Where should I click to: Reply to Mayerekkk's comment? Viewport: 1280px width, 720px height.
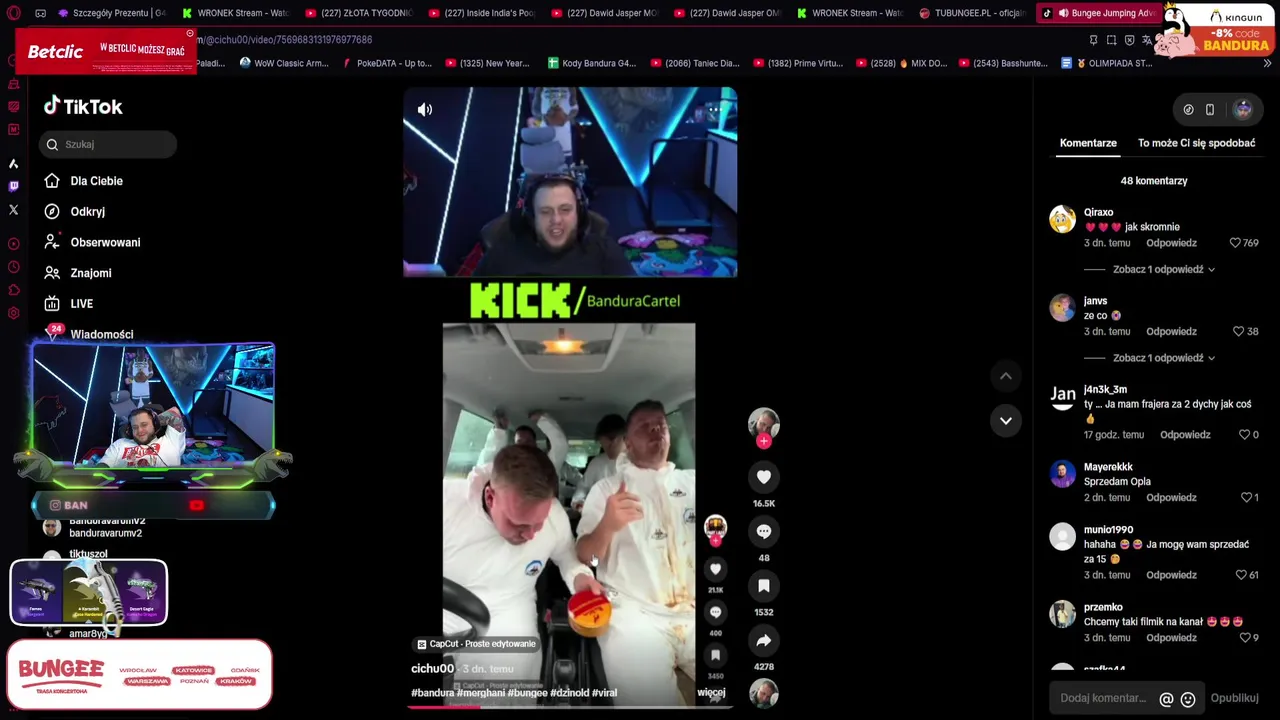(1171, 497)
